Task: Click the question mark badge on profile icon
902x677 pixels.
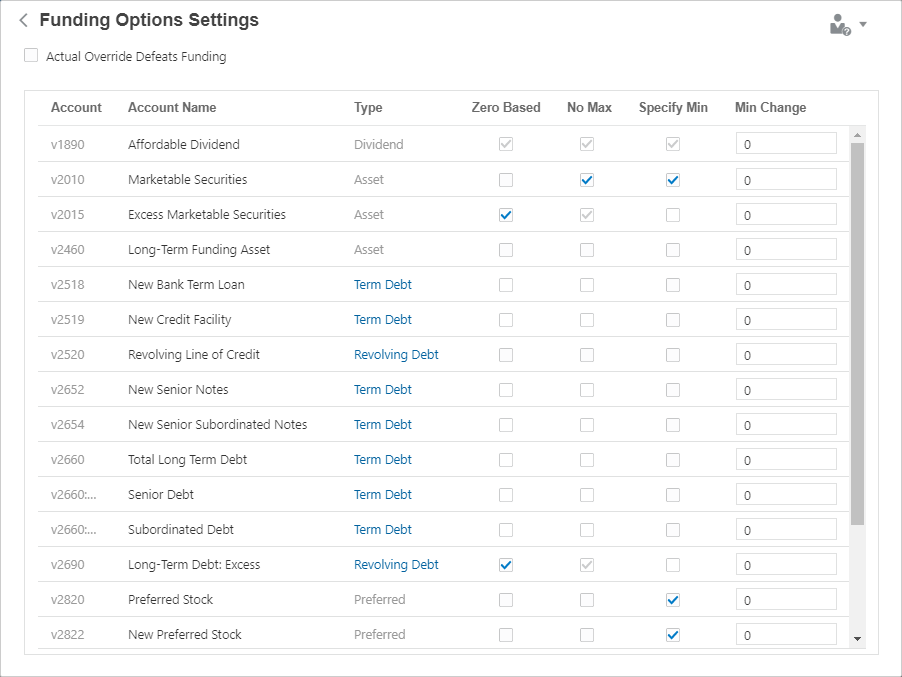Action: tap(848, 30)
